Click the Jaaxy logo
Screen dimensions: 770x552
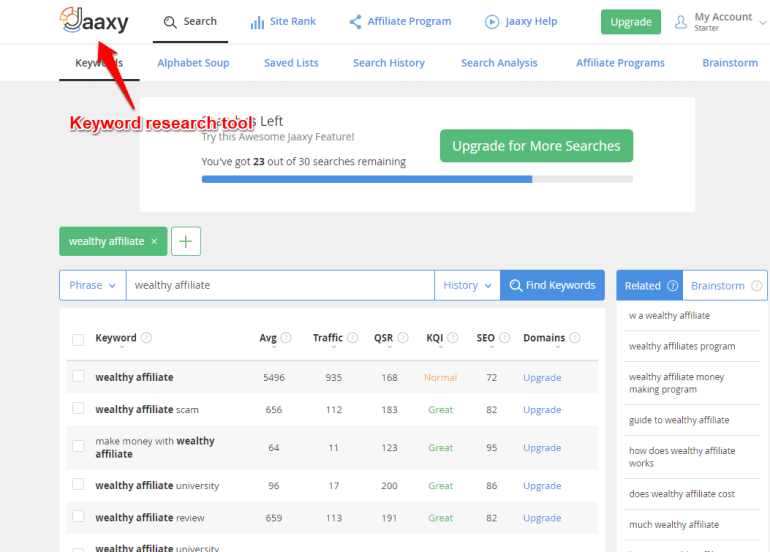click(94, 20)
